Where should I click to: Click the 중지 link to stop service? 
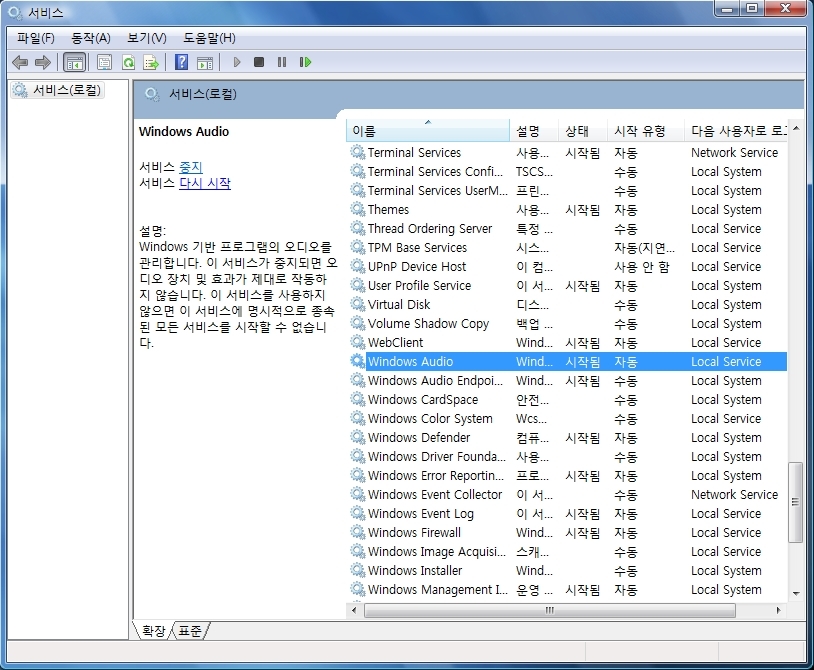[x=191, y=167]
